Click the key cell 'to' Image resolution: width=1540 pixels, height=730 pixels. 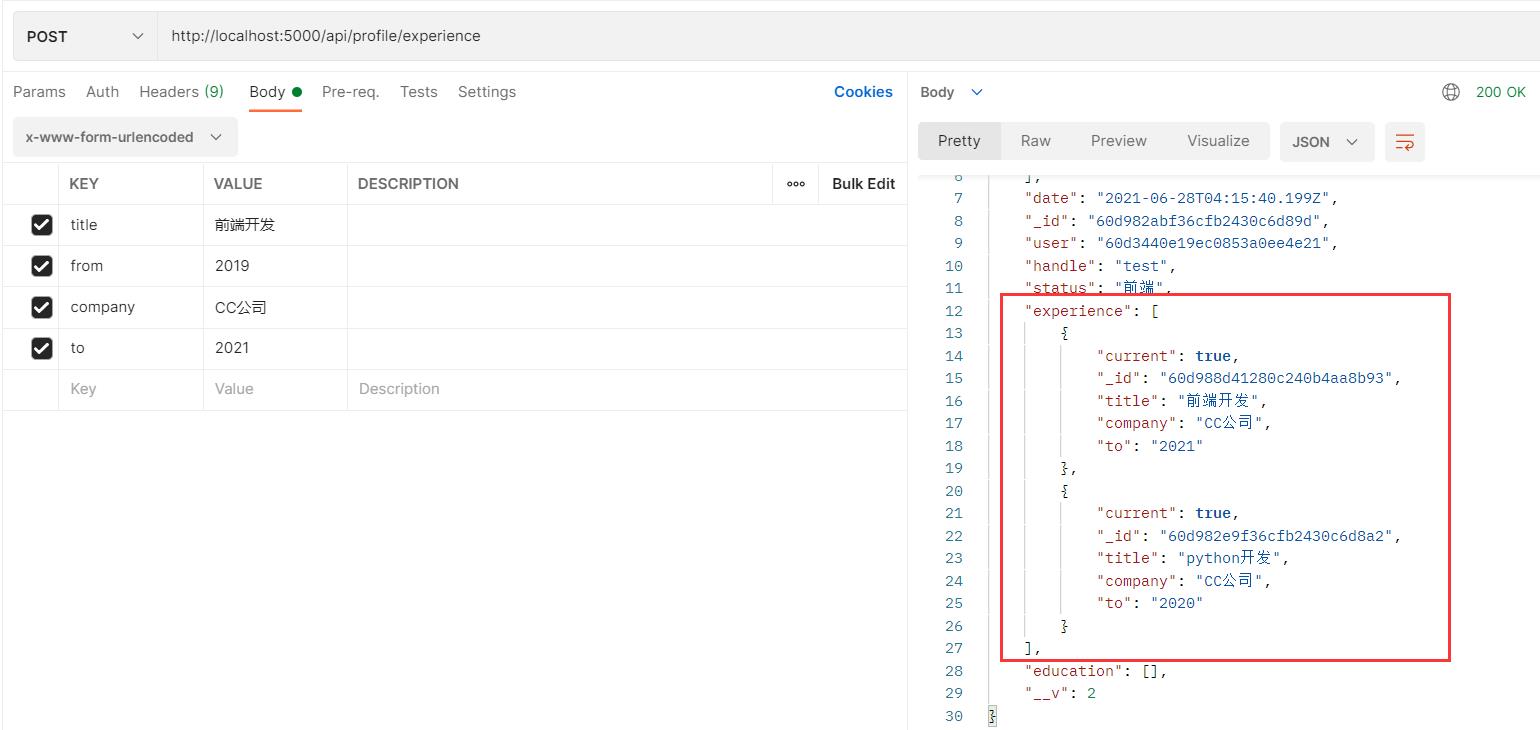click(x=131, y=348)
